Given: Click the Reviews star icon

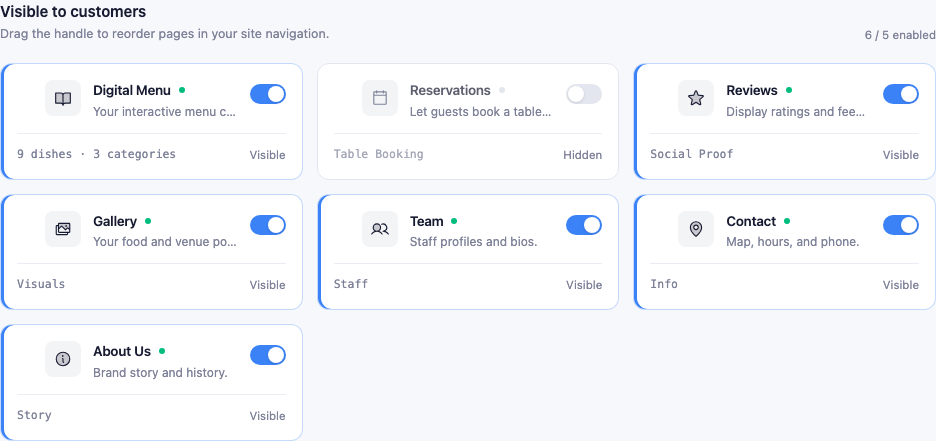Looking at the screenshot, I should (x=696, y=98).
